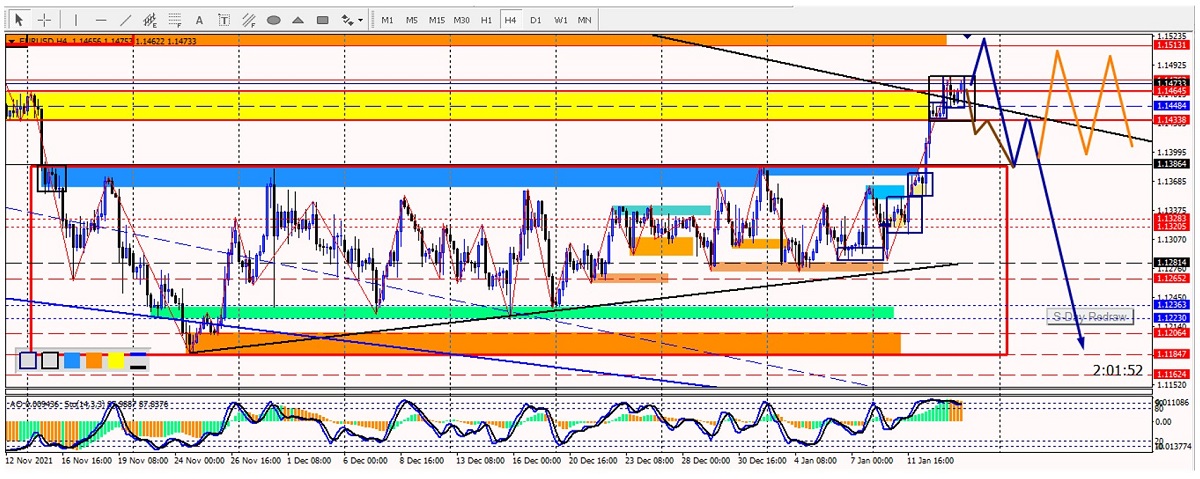Select the arrow cursor tool
The image size is (1200, 479).
[x=19, y=20]
